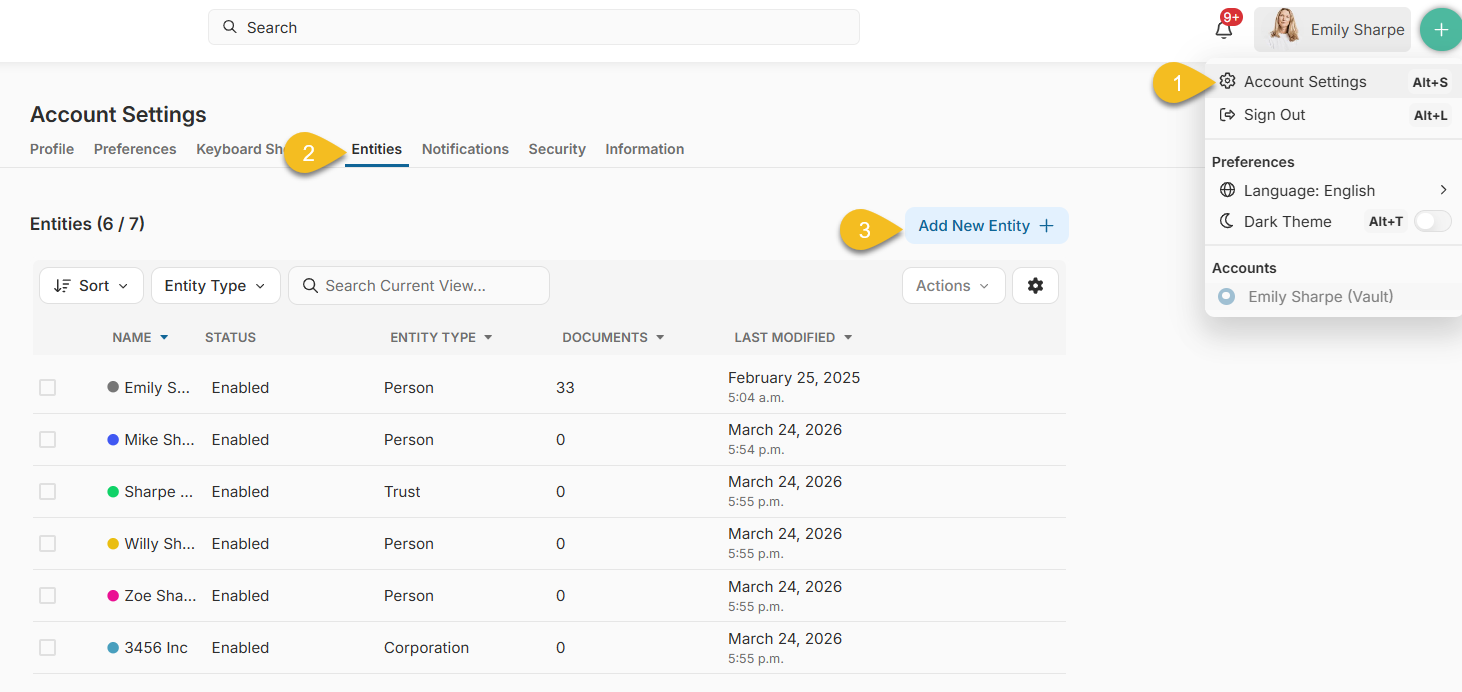Click the gear icon beside Actions
Image resolution: width=1462 pixels, height=692 pixels.
[1035, 285]
